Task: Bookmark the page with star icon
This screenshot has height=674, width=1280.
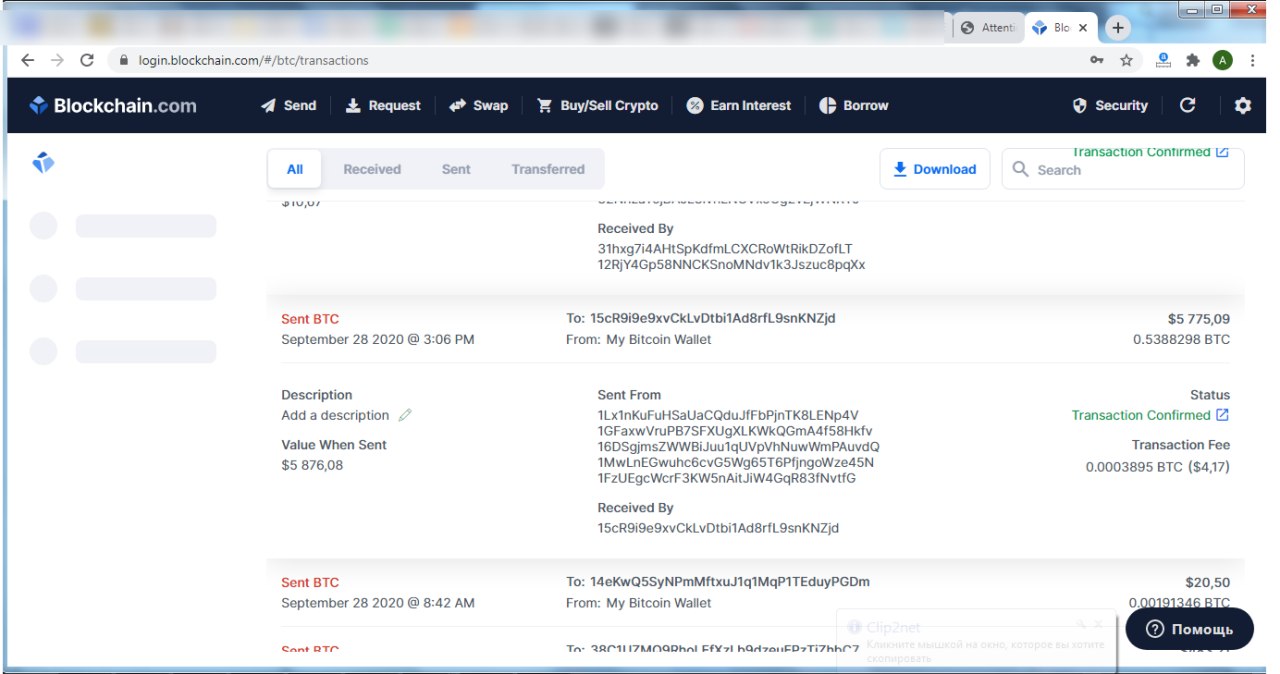Action: click(1126, 60)
